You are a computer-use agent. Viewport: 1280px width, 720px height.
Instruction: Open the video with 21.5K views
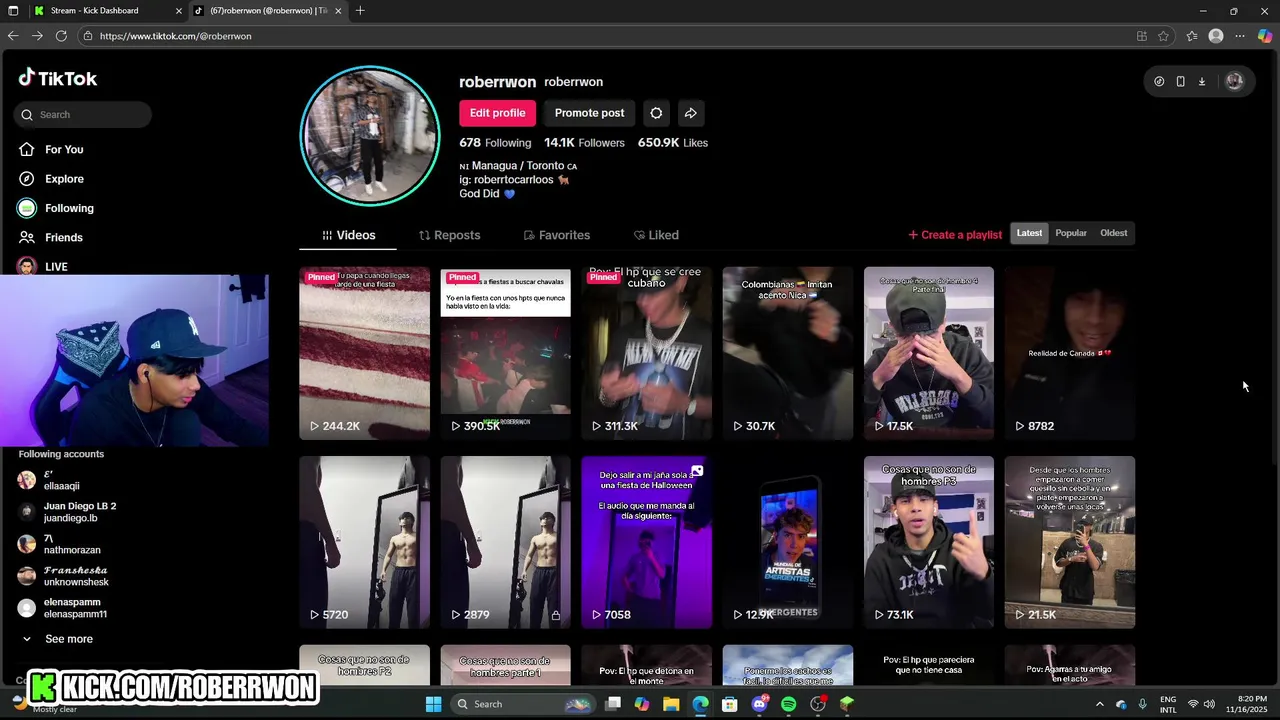coord(1069,542)
